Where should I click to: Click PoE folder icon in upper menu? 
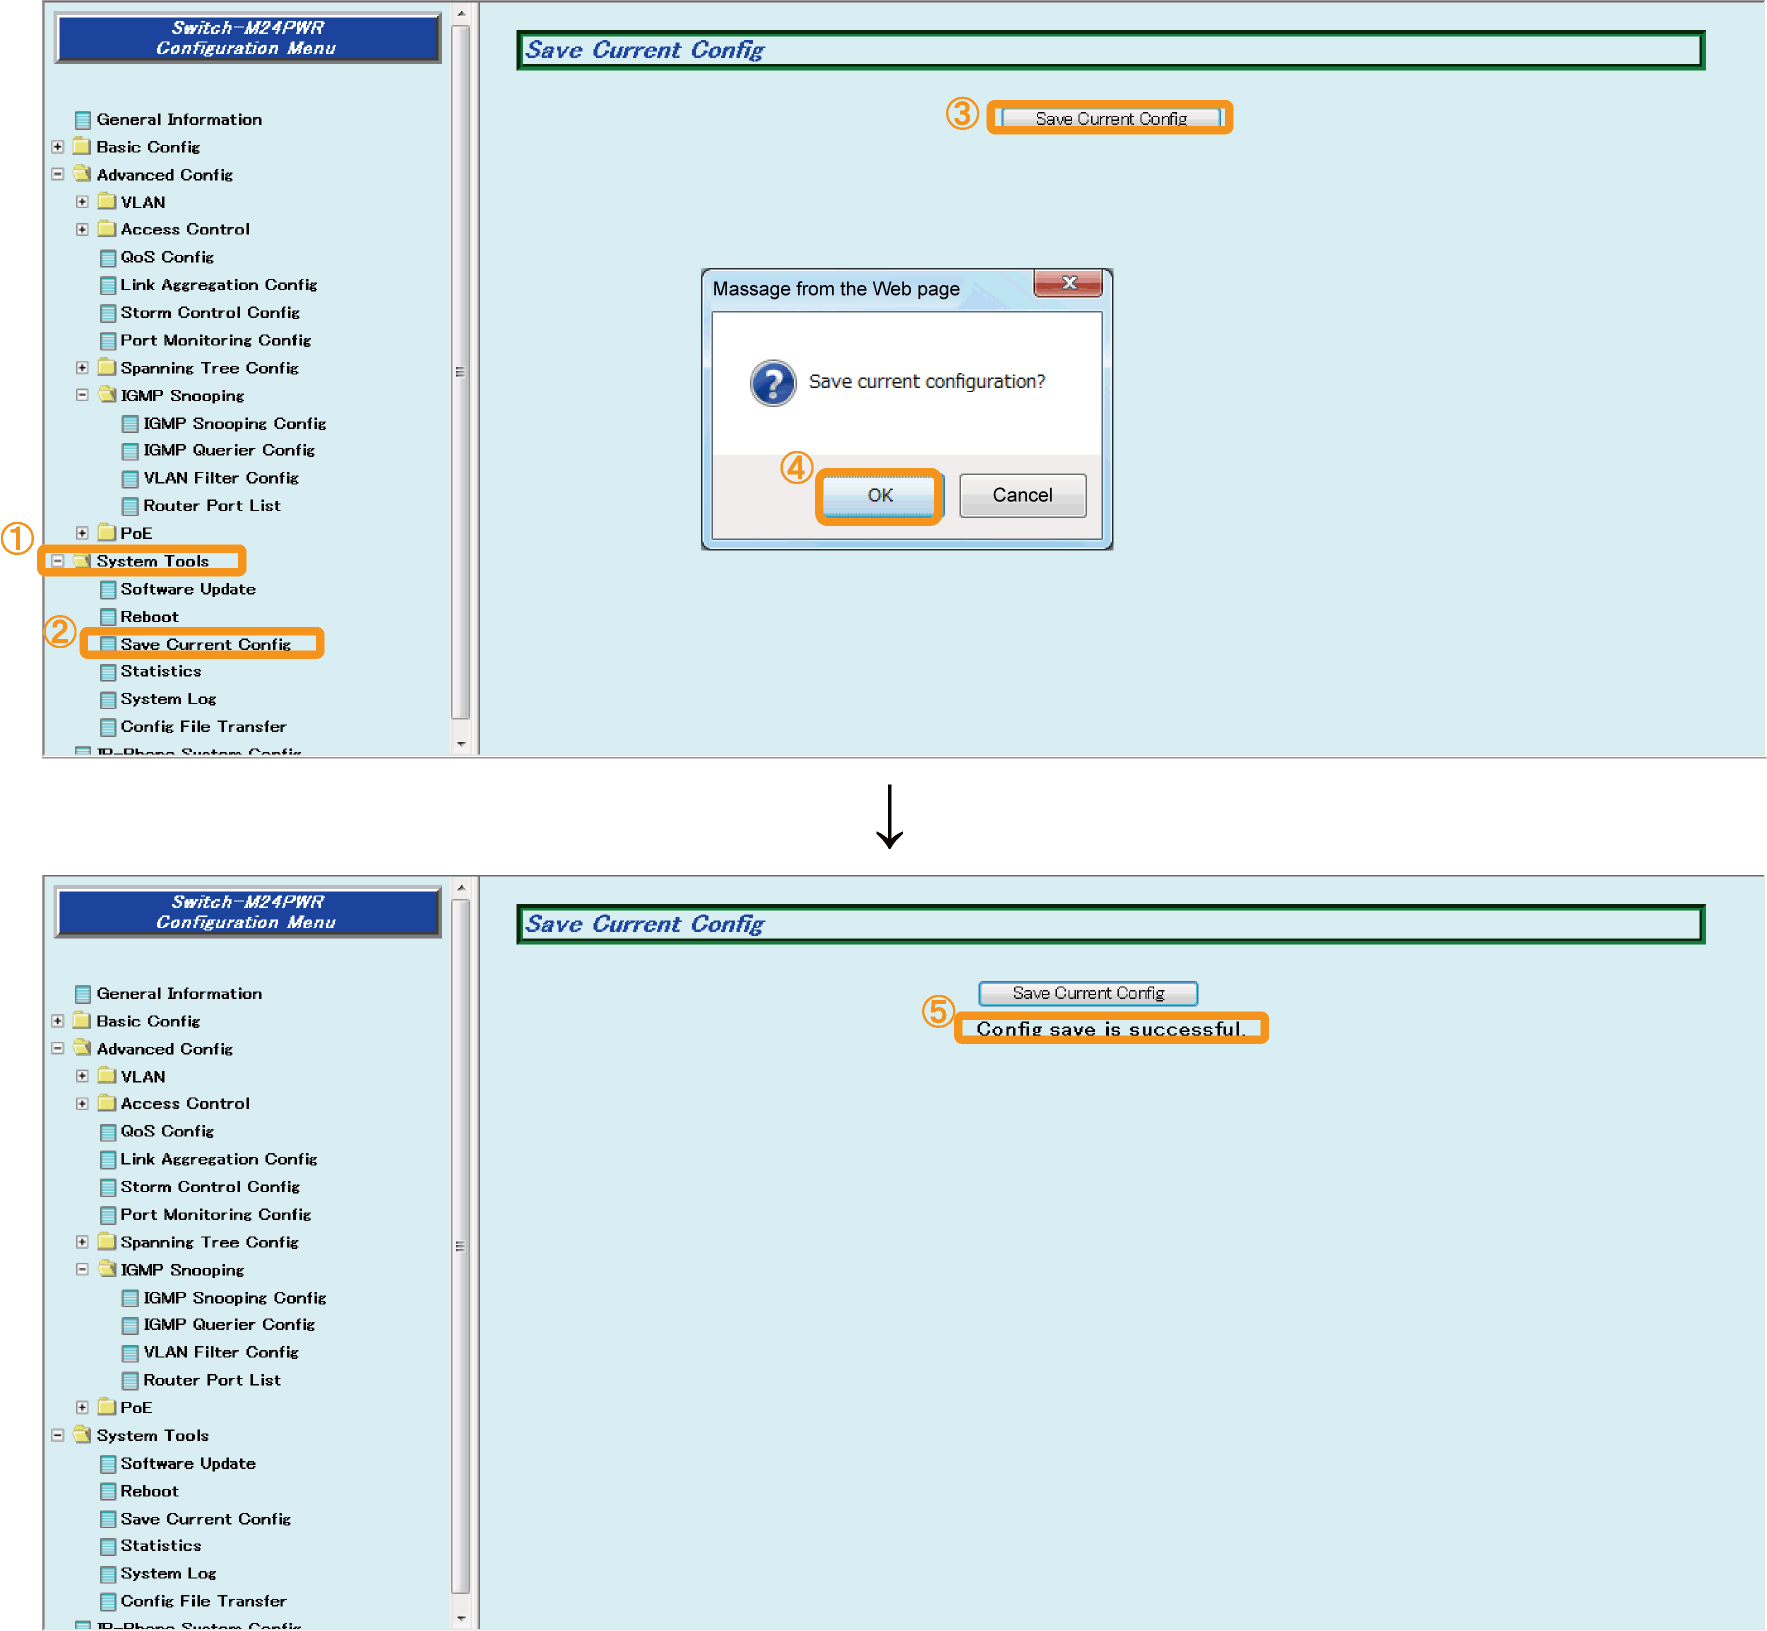[107, 533]
